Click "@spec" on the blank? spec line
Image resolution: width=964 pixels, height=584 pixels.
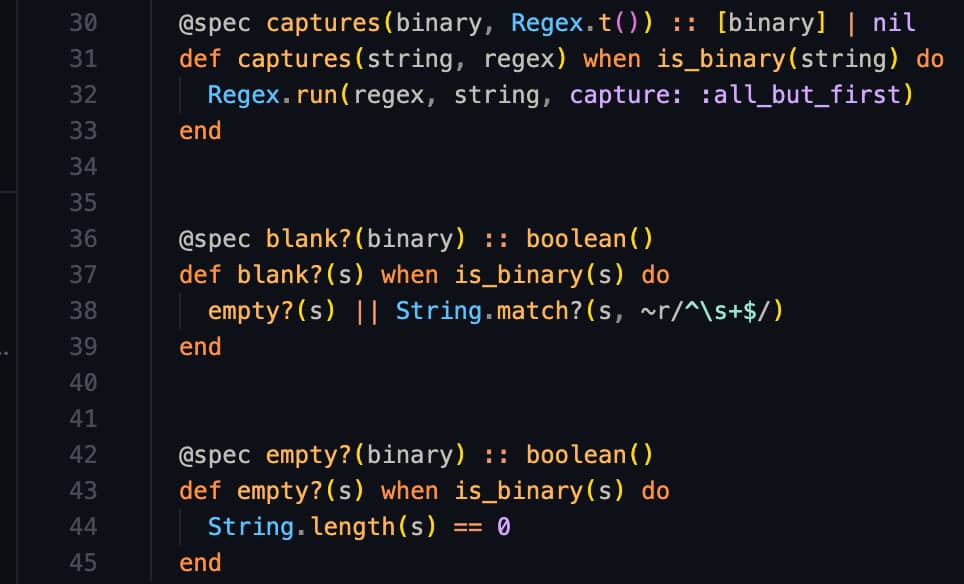215,239
